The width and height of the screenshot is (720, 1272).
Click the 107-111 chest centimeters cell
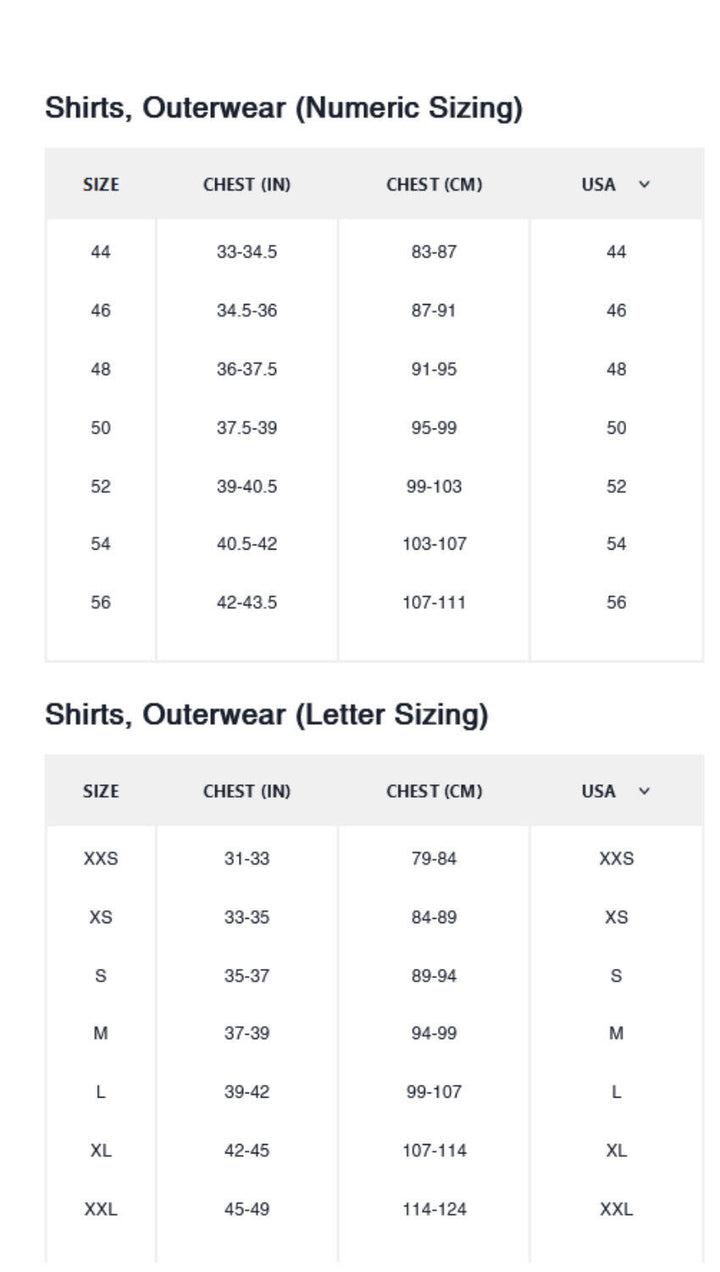point(434,603)
